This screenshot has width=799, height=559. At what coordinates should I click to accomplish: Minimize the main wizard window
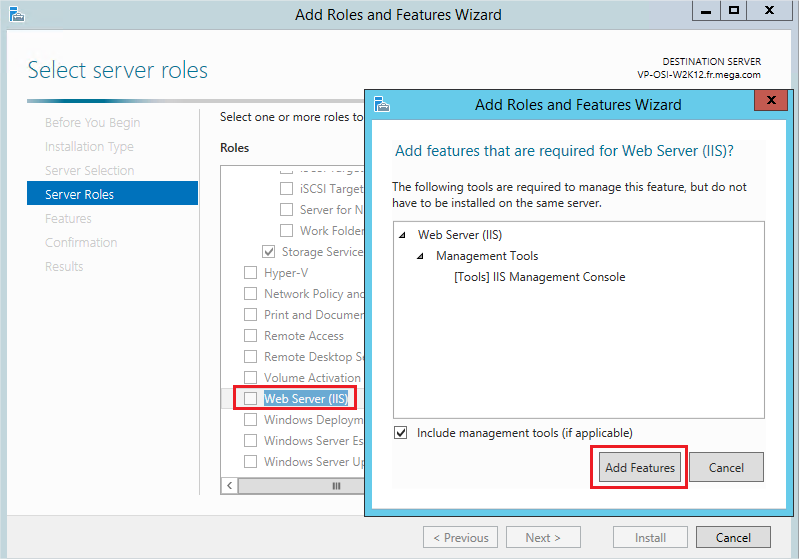(x=704, y=12)
